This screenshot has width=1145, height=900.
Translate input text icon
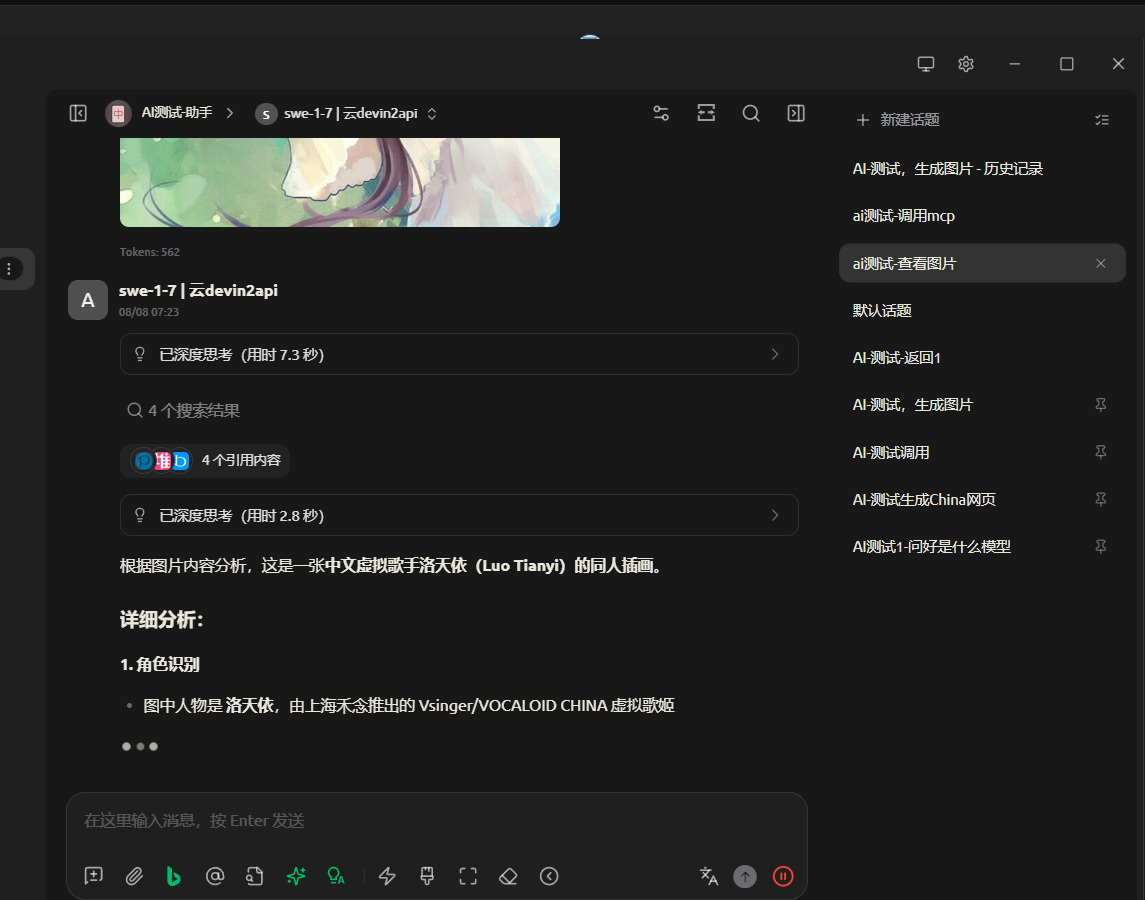[708, 876]
